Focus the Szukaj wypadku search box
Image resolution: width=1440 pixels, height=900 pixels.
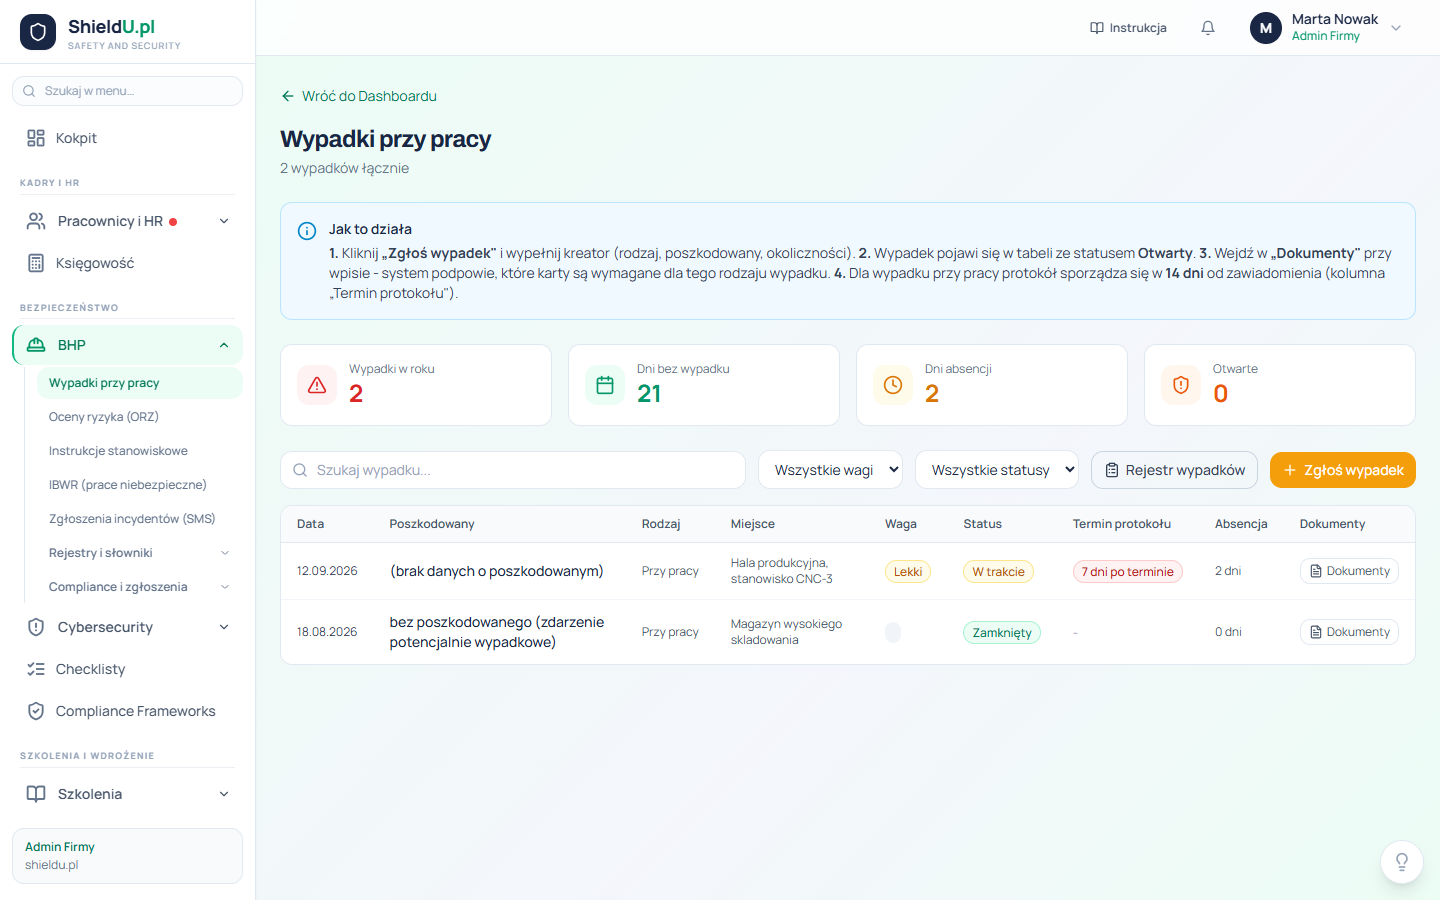point(513,470)
